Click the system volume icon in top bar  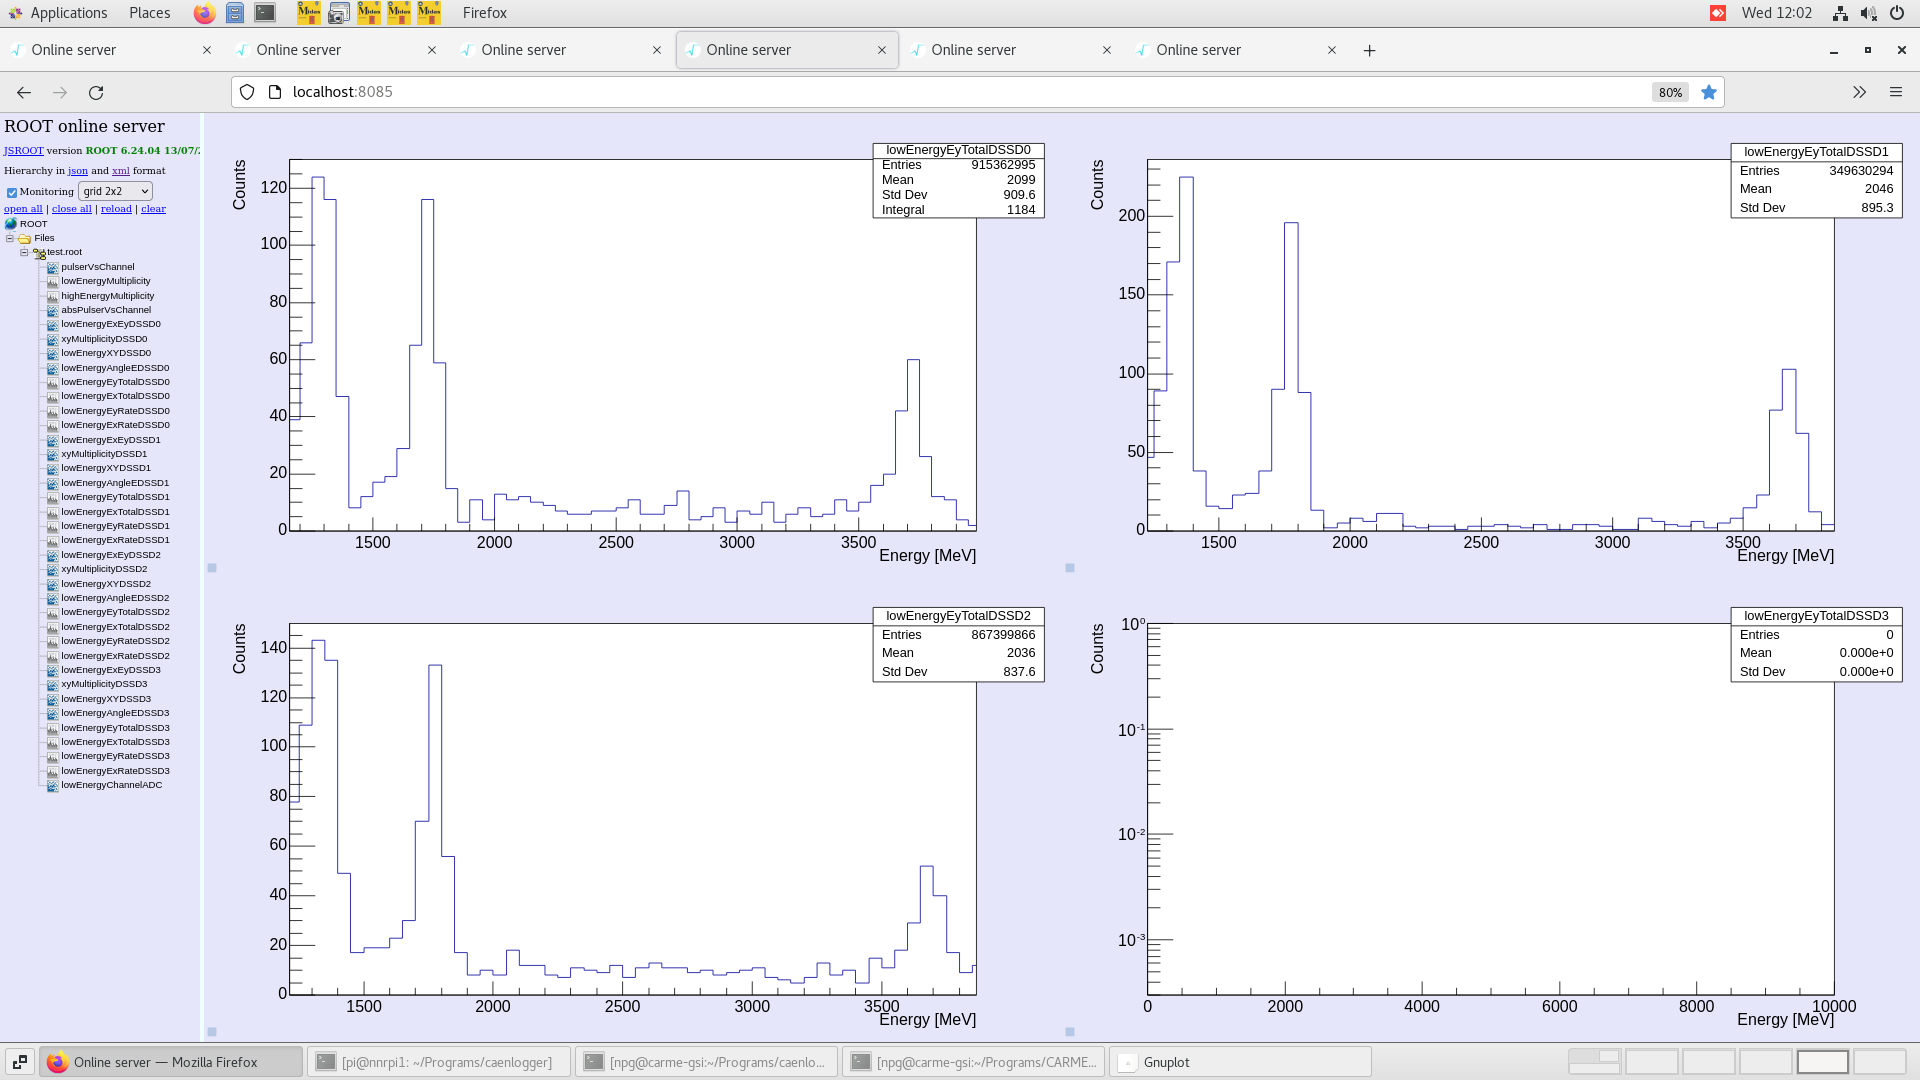coord(1868,13)
